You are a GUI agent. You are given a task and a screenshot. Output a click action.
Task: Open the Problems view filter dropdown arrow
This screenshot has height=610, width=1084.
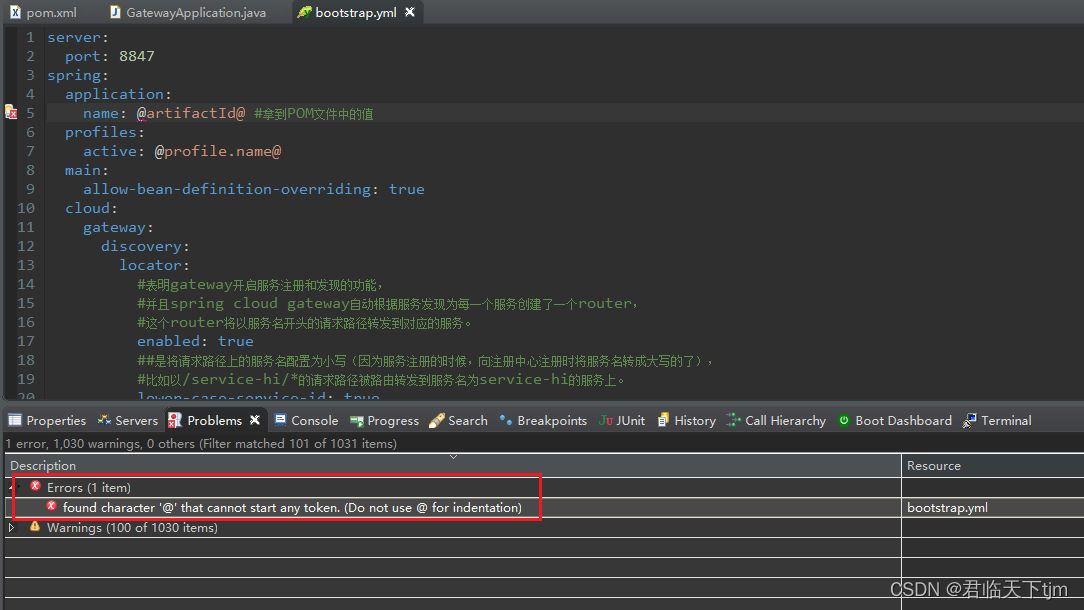click(453, 456)
